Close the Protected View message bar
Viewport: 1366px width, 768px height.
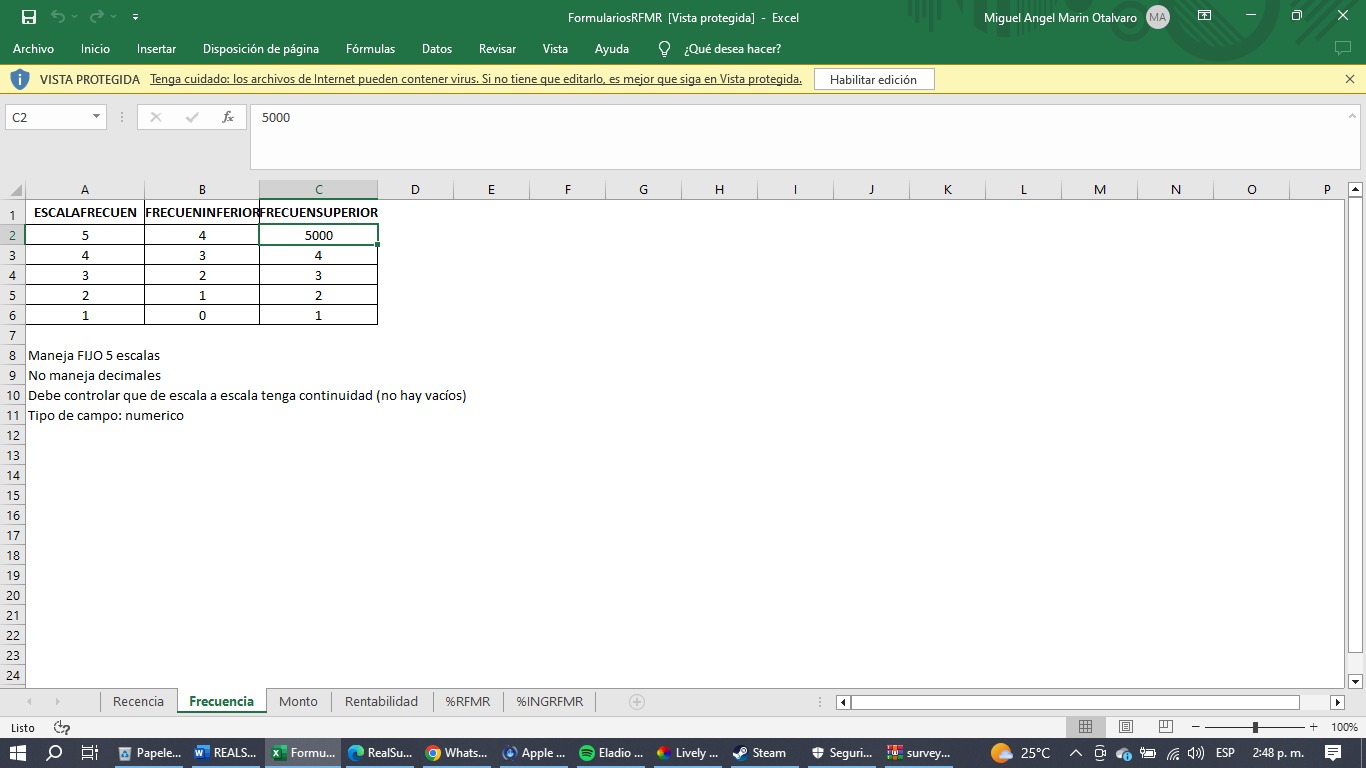tap(1350, 79)
